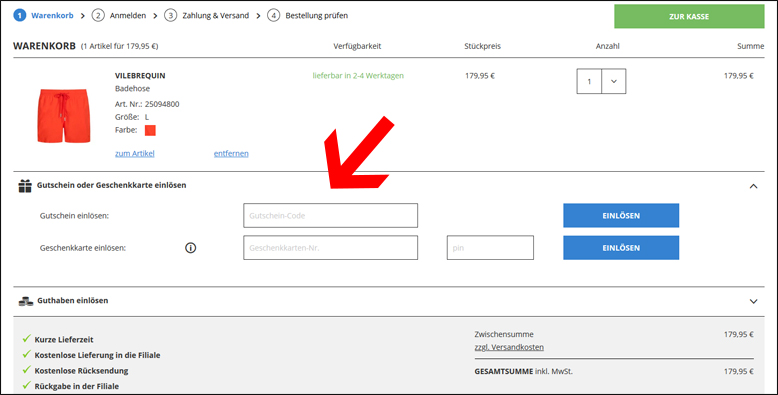The image size is (778, 395).
Task: Click 'lieferbar in 2-4 Werktagen' availability text
Action: [358, 75]
